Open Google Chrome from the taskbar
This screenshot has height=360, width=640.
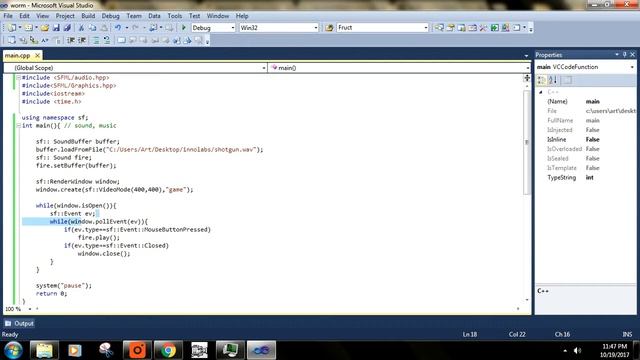[x=168, y=350]
